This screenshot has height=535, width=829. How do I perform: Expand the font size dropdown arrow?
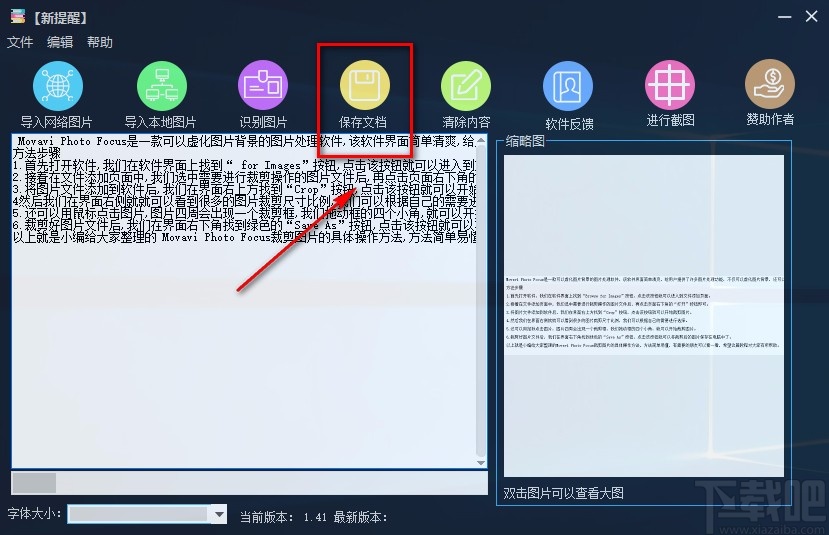coord(218,514)
